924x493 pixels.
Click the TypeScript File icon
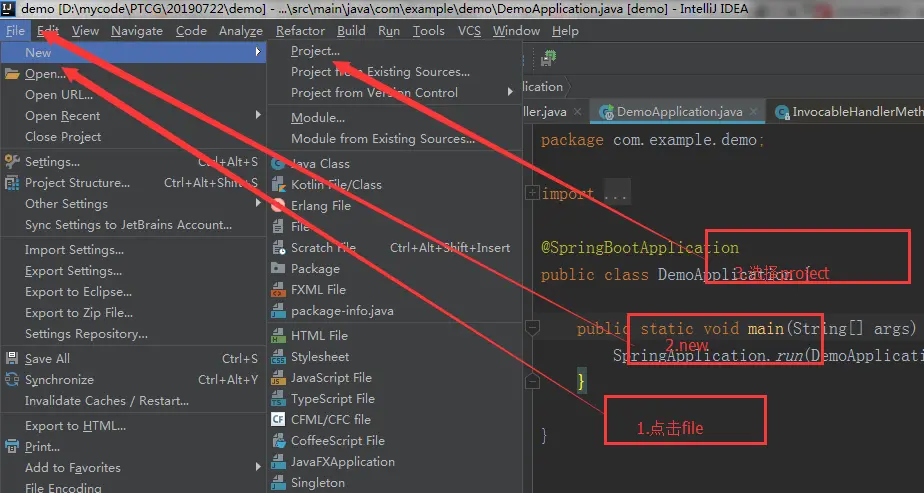278,399
